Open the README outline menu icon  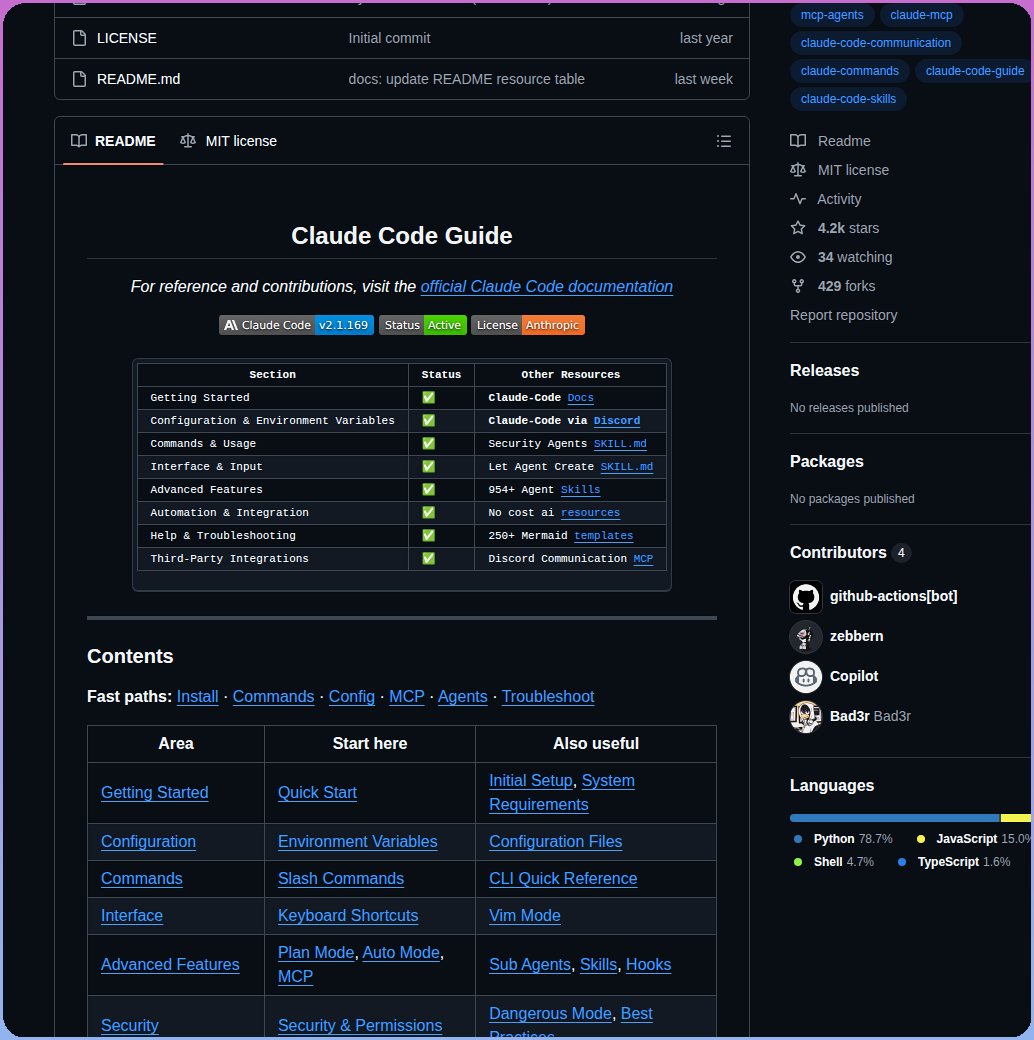724,141
